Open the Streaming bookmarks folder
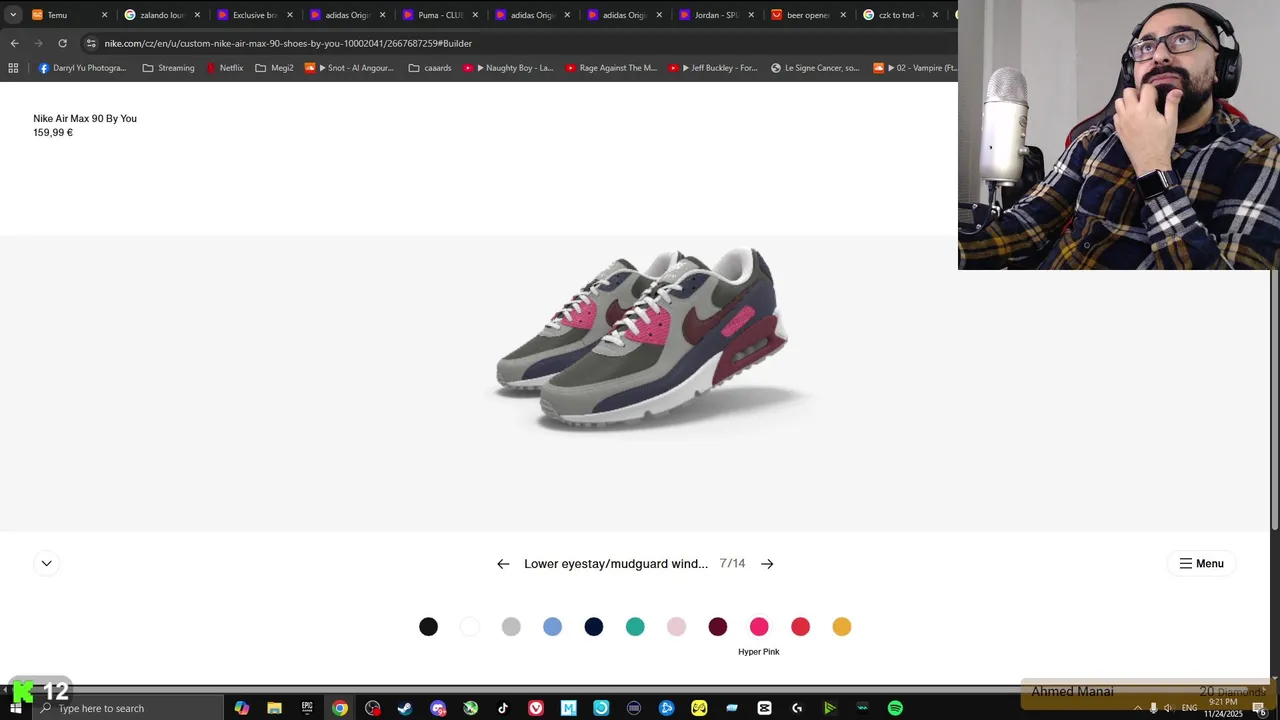The image size is (1280, 720). [168, 68]
